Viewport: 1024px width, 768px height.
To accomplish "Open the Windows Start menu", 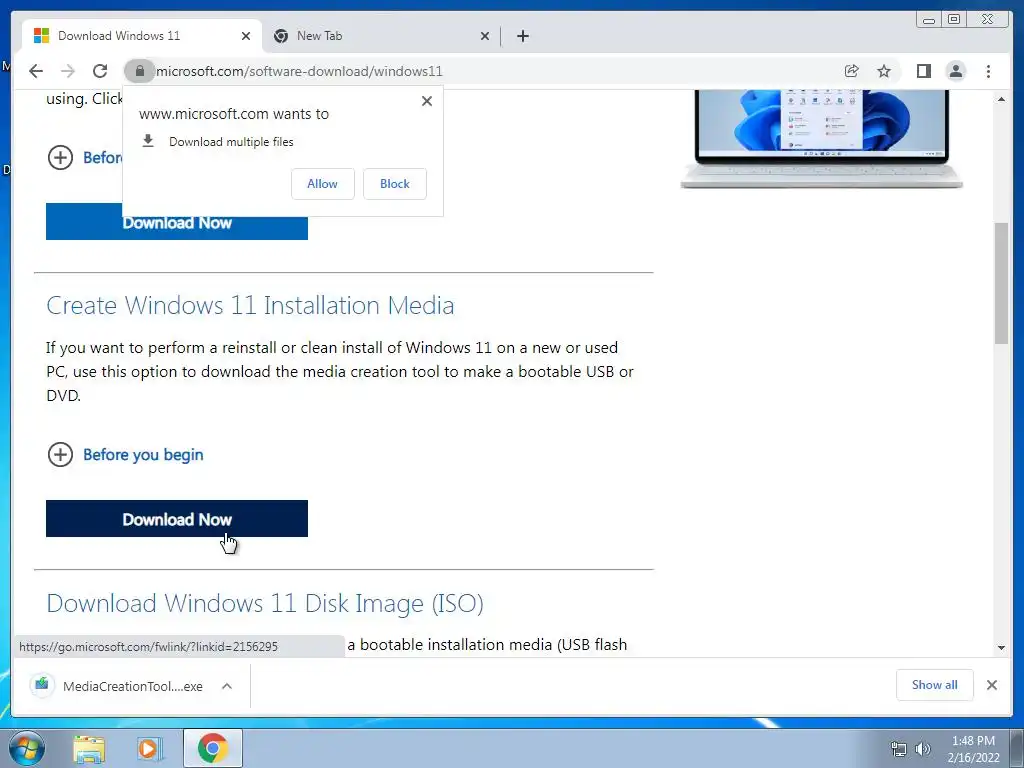I will (x=27, y=748).
